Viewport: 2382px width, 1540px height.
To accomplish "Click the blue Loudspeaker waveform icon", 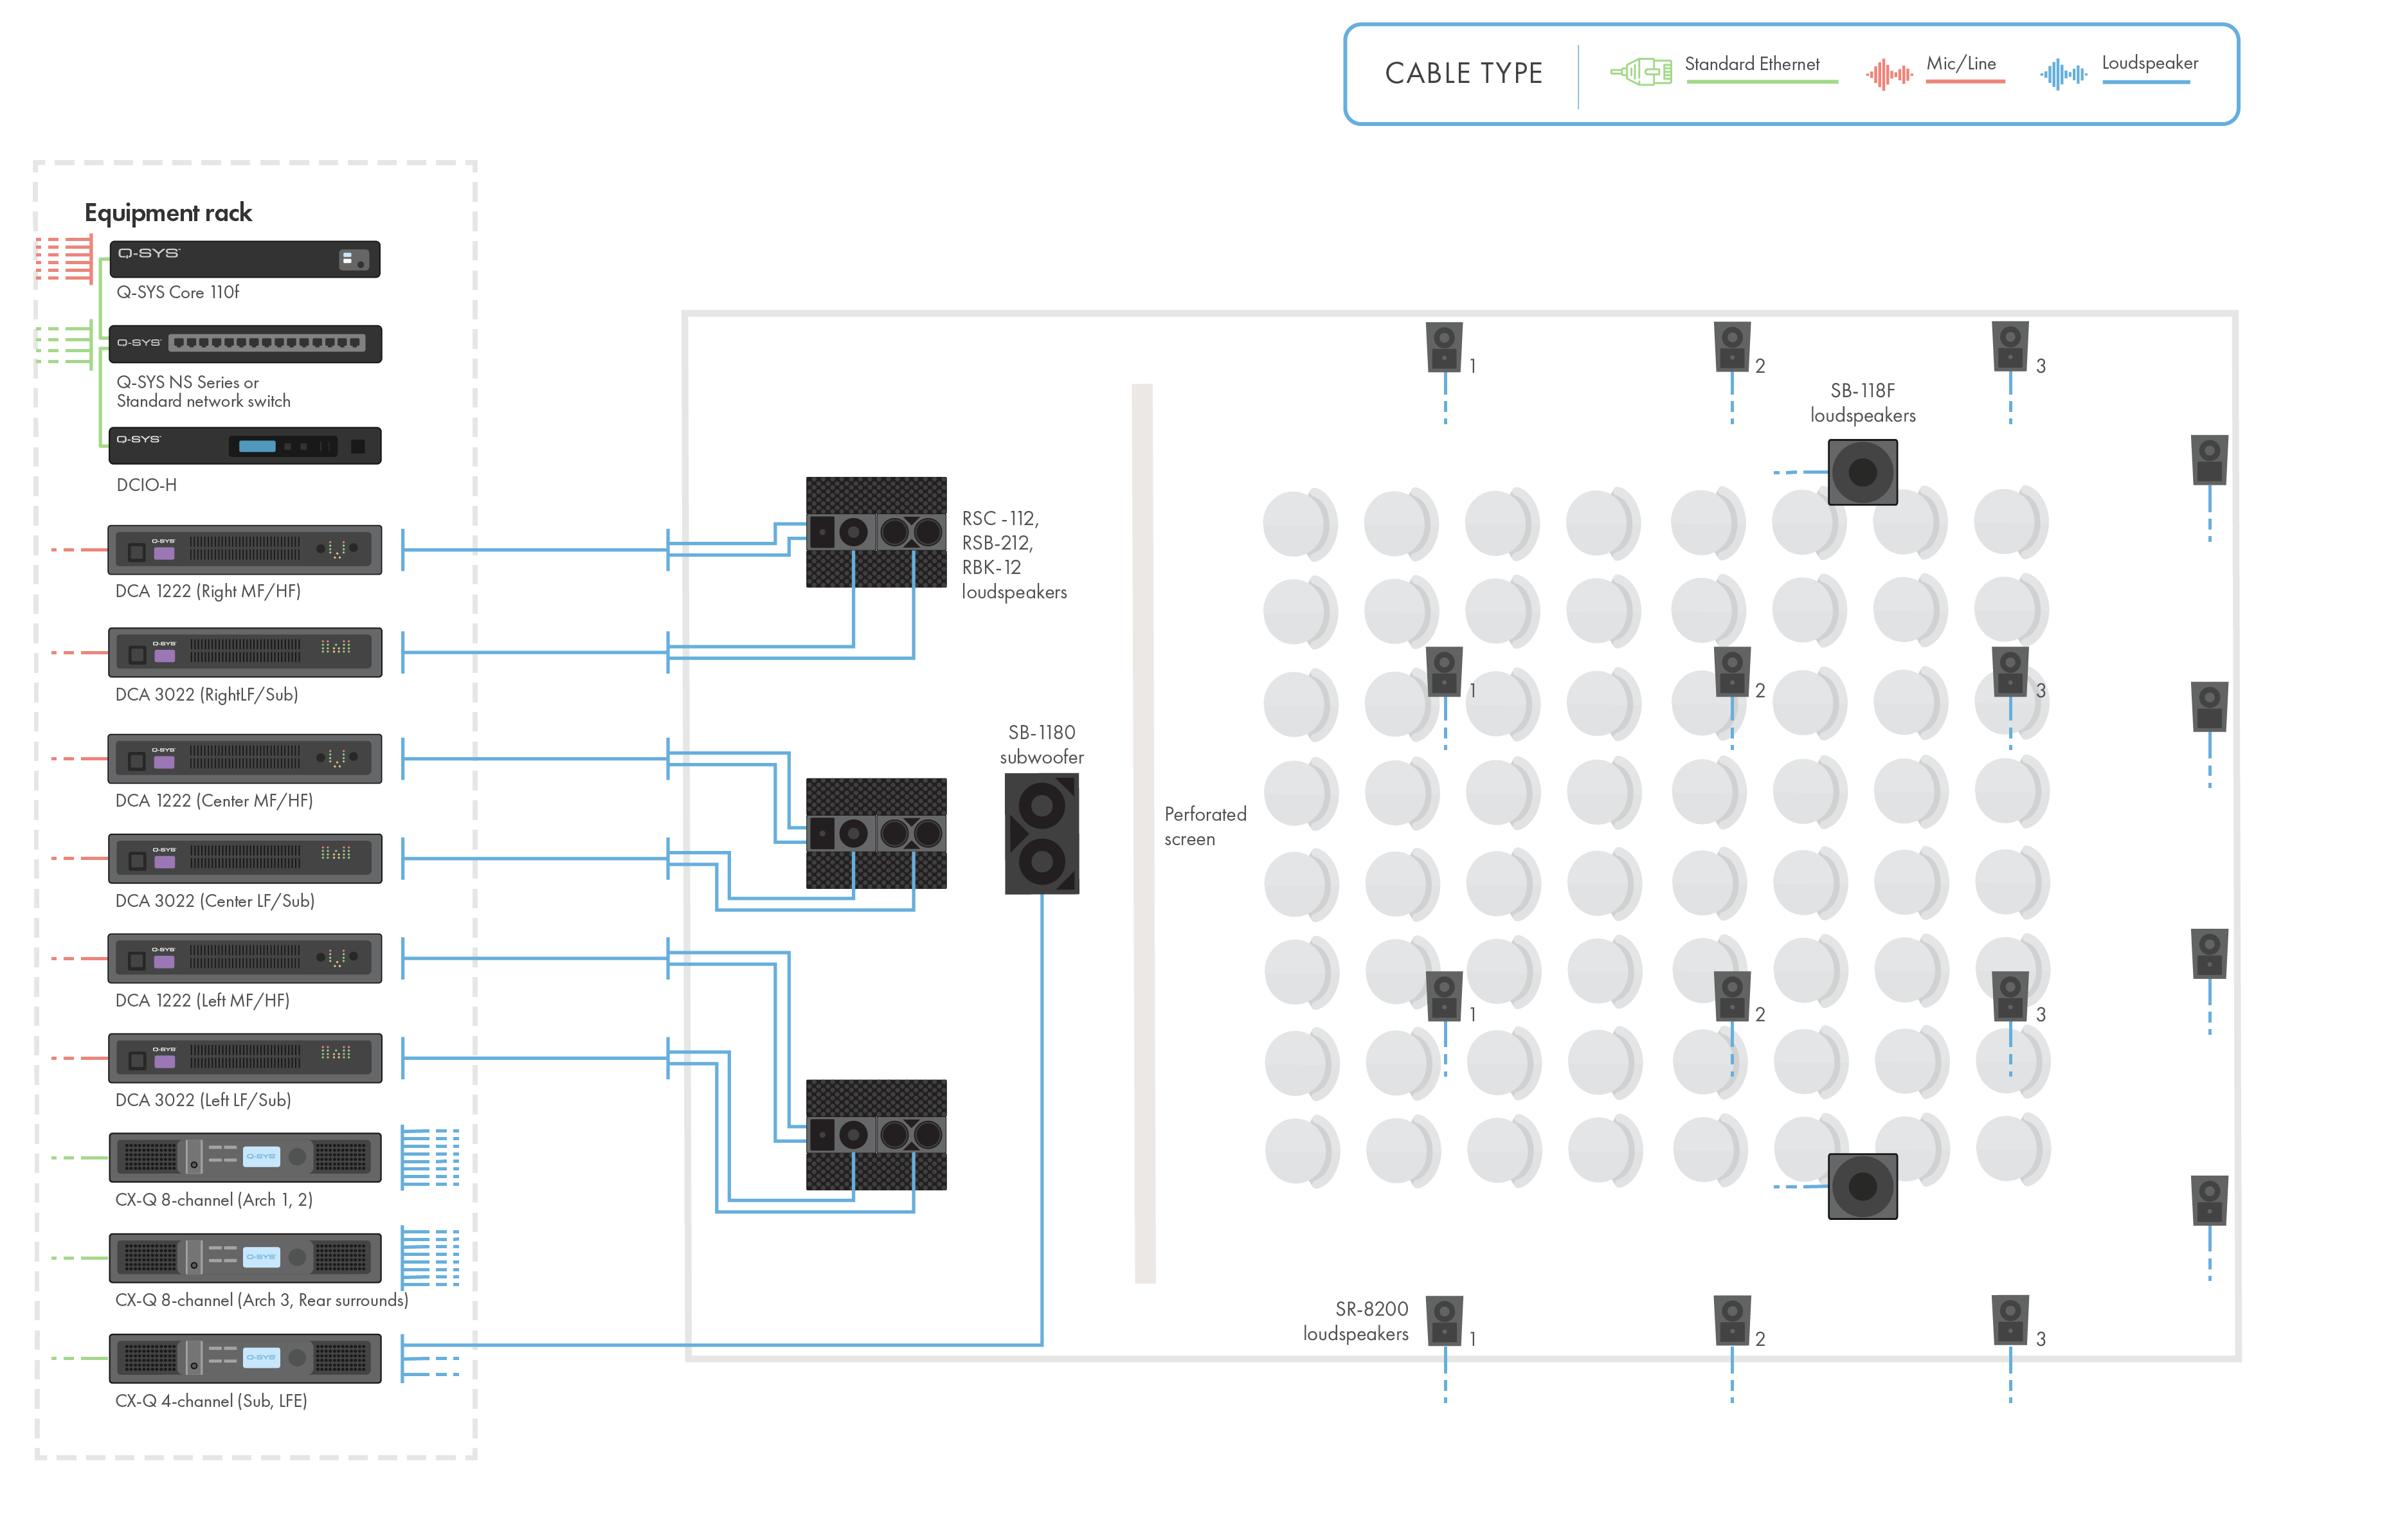I will 2064,74.
